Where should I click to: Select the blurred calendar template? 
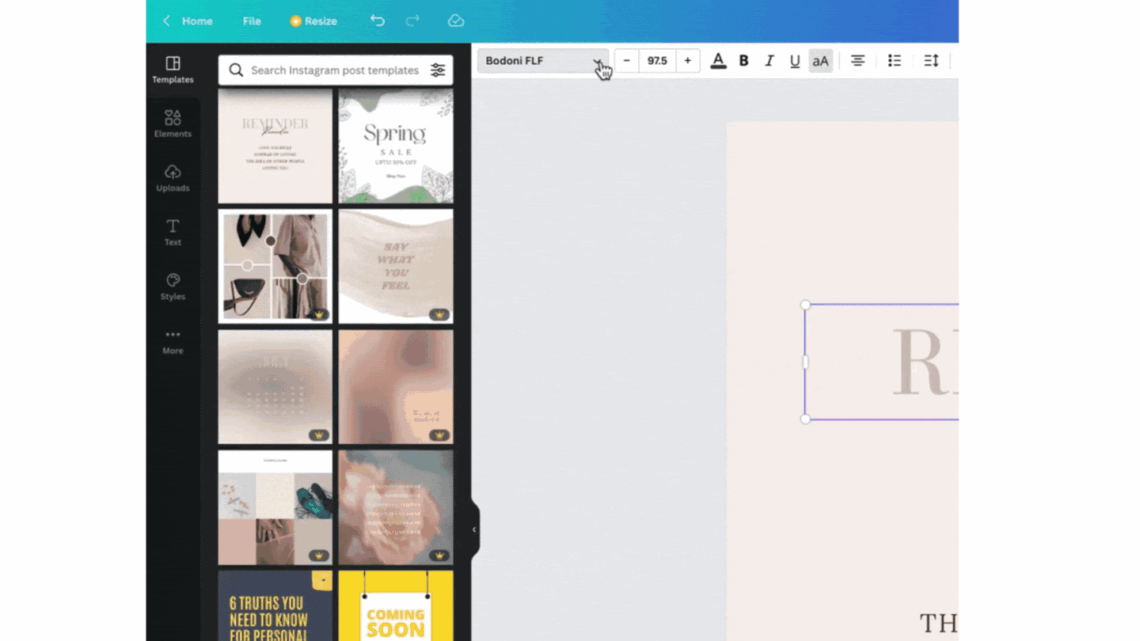275,387
